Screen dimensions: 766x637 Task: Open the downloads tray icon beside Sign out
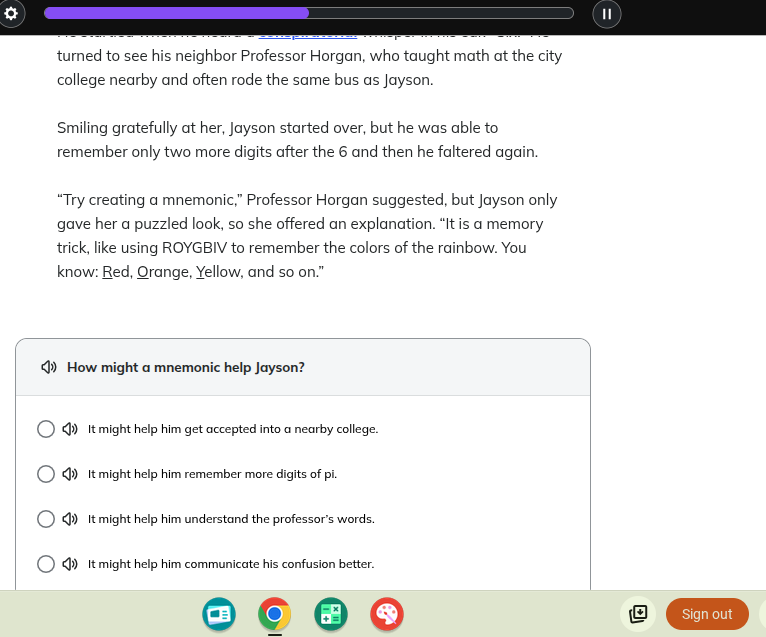[x=638, y=614]
